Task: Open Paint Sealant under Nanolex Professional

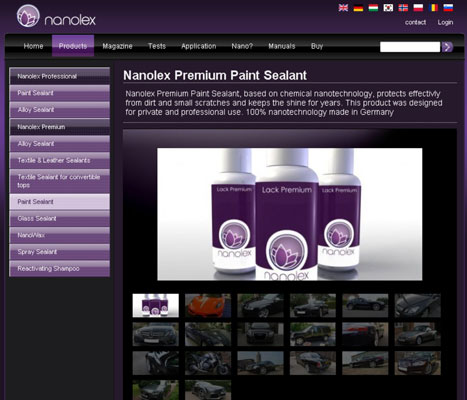Action: (x=60, y=93)
